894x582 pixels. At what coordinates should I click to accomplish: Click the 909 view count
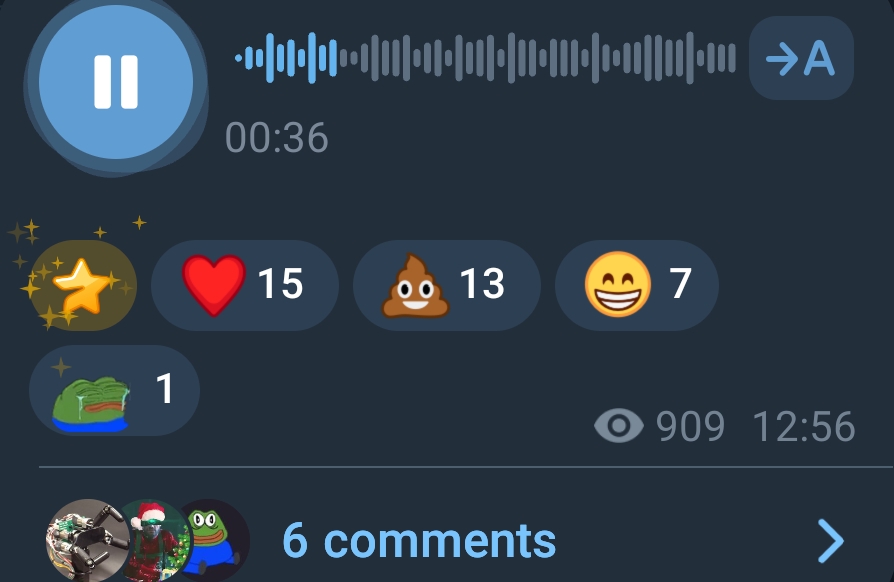690,426
